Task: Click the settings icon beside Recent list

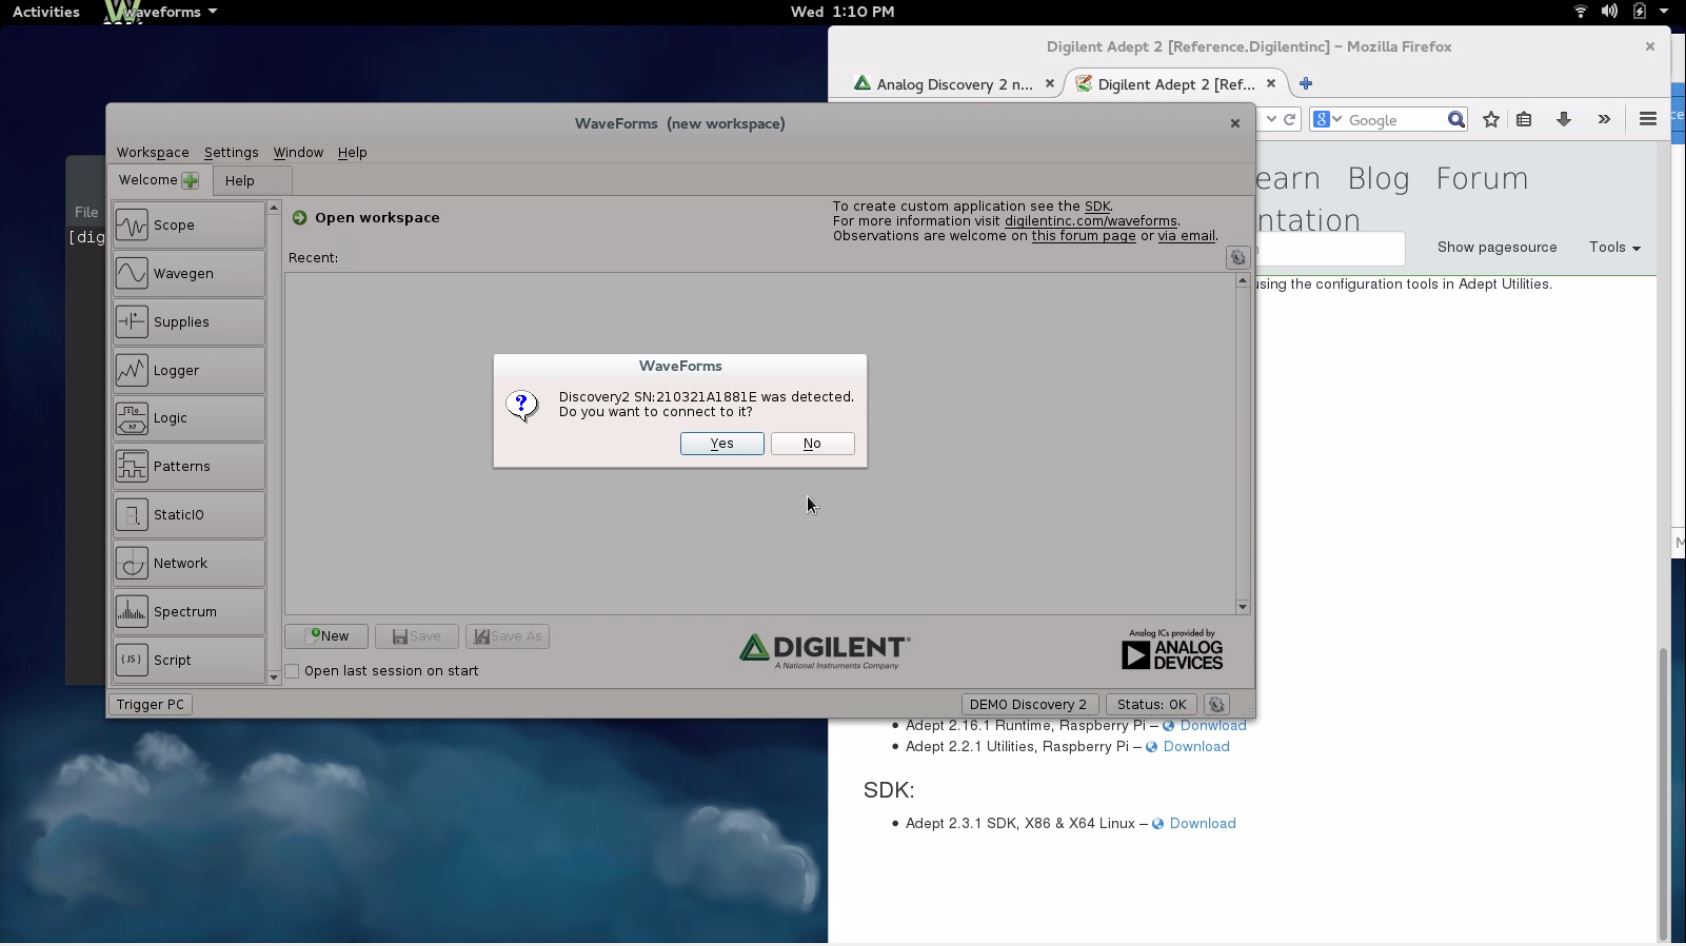Action: coord(1238,258)
